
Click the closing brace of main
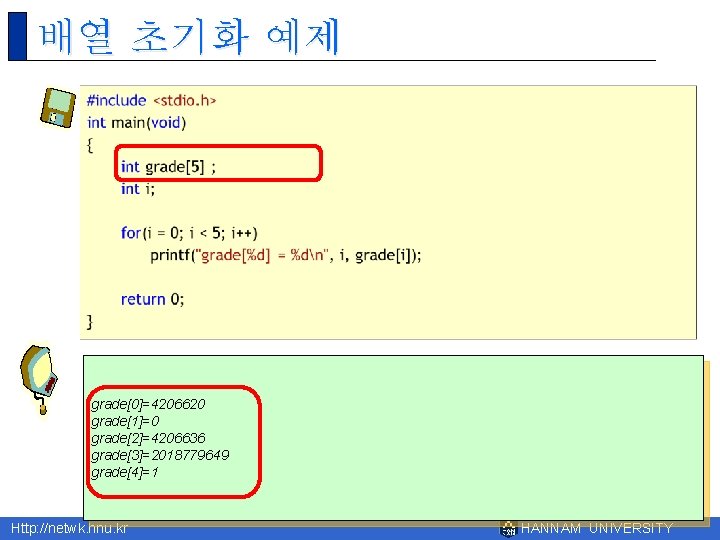coord(90,322)
